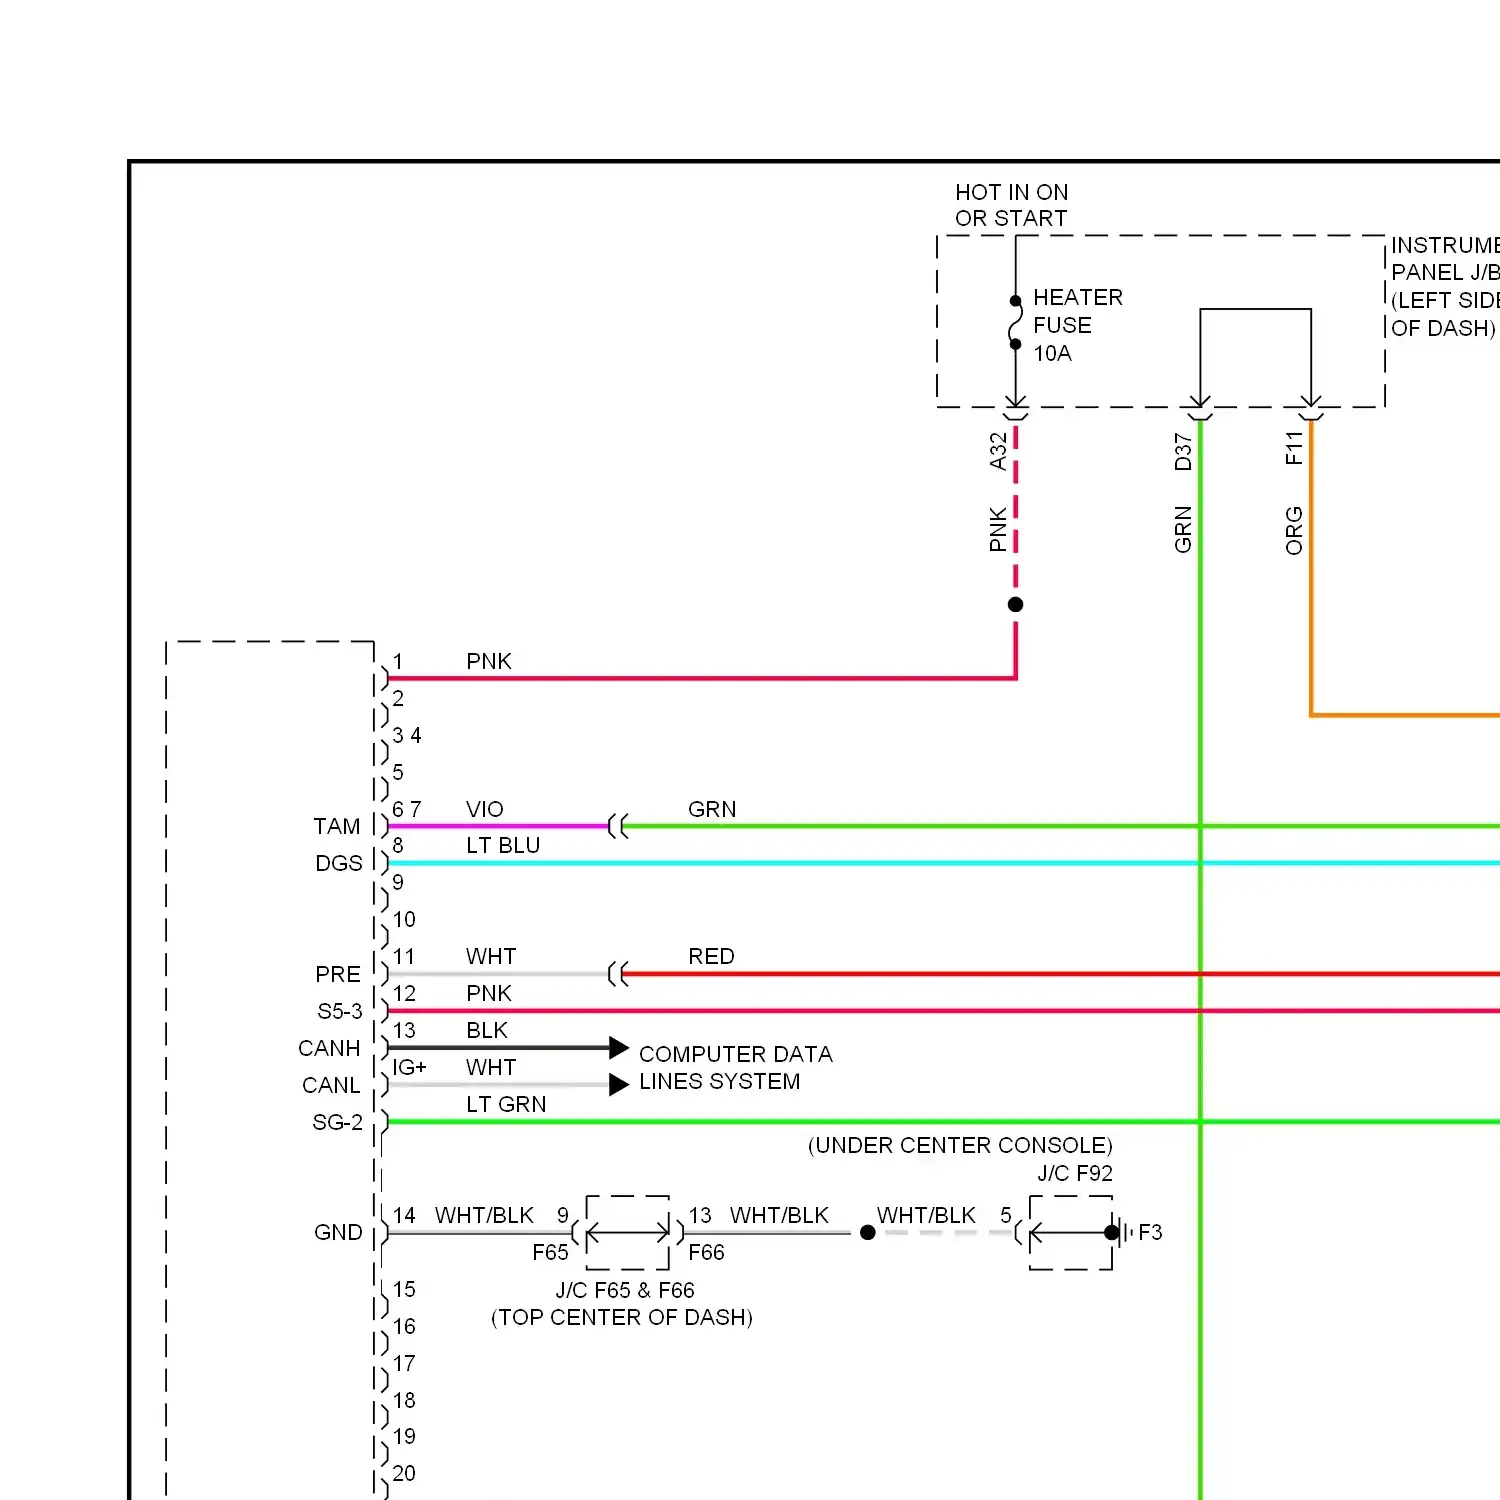Viewport: 1500px width, 1500px height.
Task: Click pin number 5 at J/C F92
Action: click(1006, 1215)
